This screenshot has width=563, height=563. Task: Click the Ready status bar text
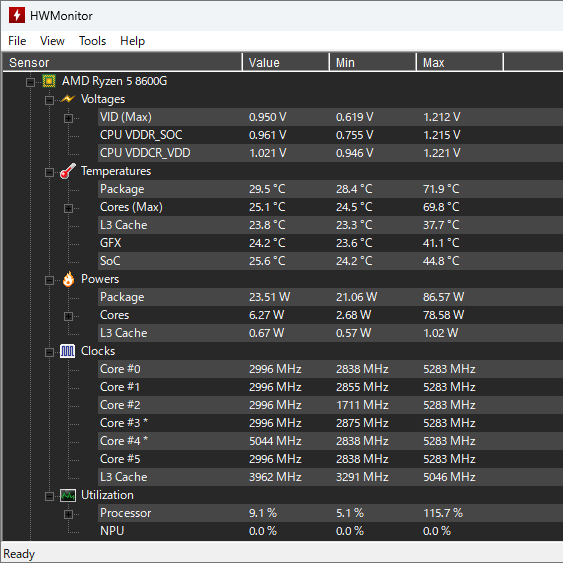pos(19,554)
